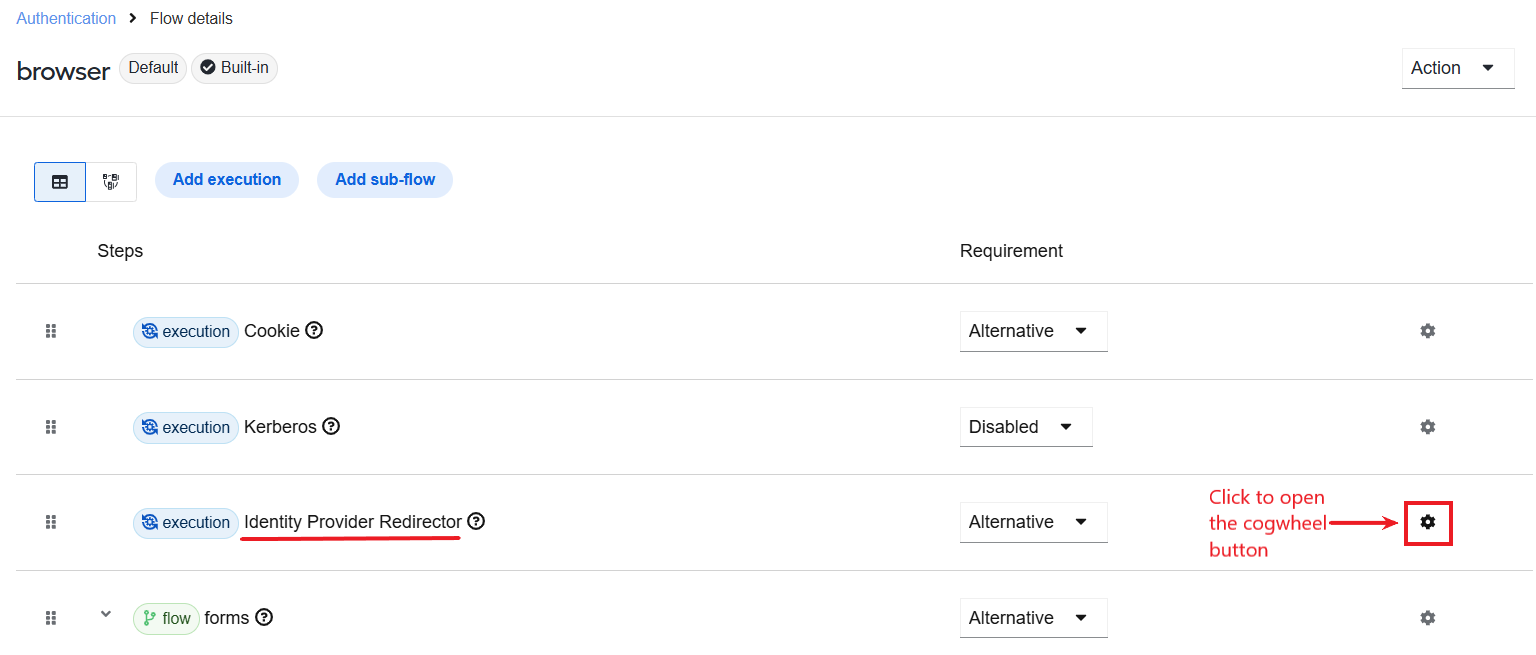Image resolution: width=1536 pixels, height=655 pixels.
Task: Grab the drag handle of Cookie row
Action: coord(51,331)
